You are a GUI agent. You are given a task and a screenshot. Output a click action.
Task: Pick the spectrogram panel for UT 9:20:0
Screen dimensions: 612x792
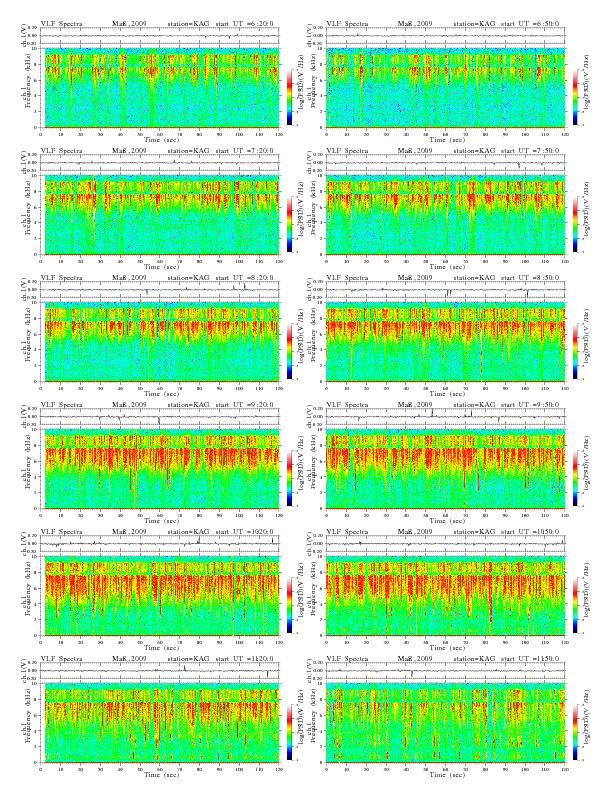pyautogui.click(x=160, y=469)
